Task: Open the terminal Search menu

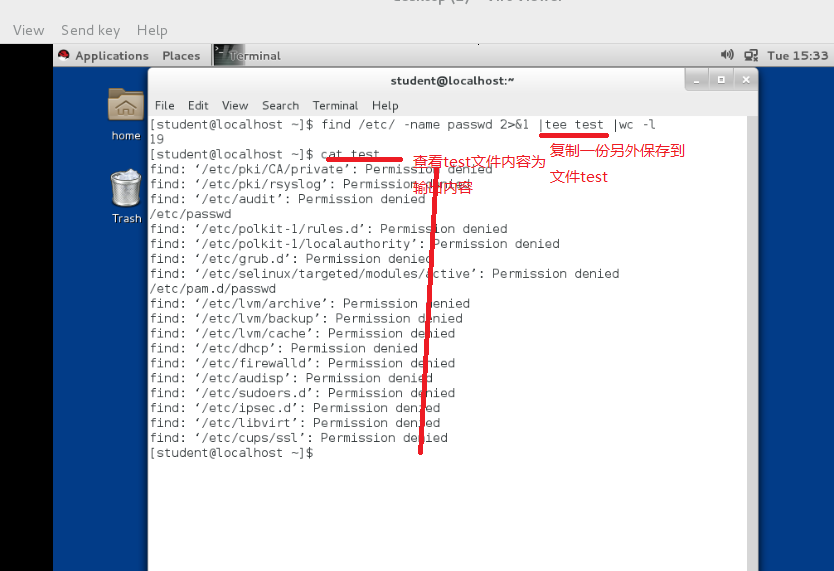Action: [x=280, y=105]
